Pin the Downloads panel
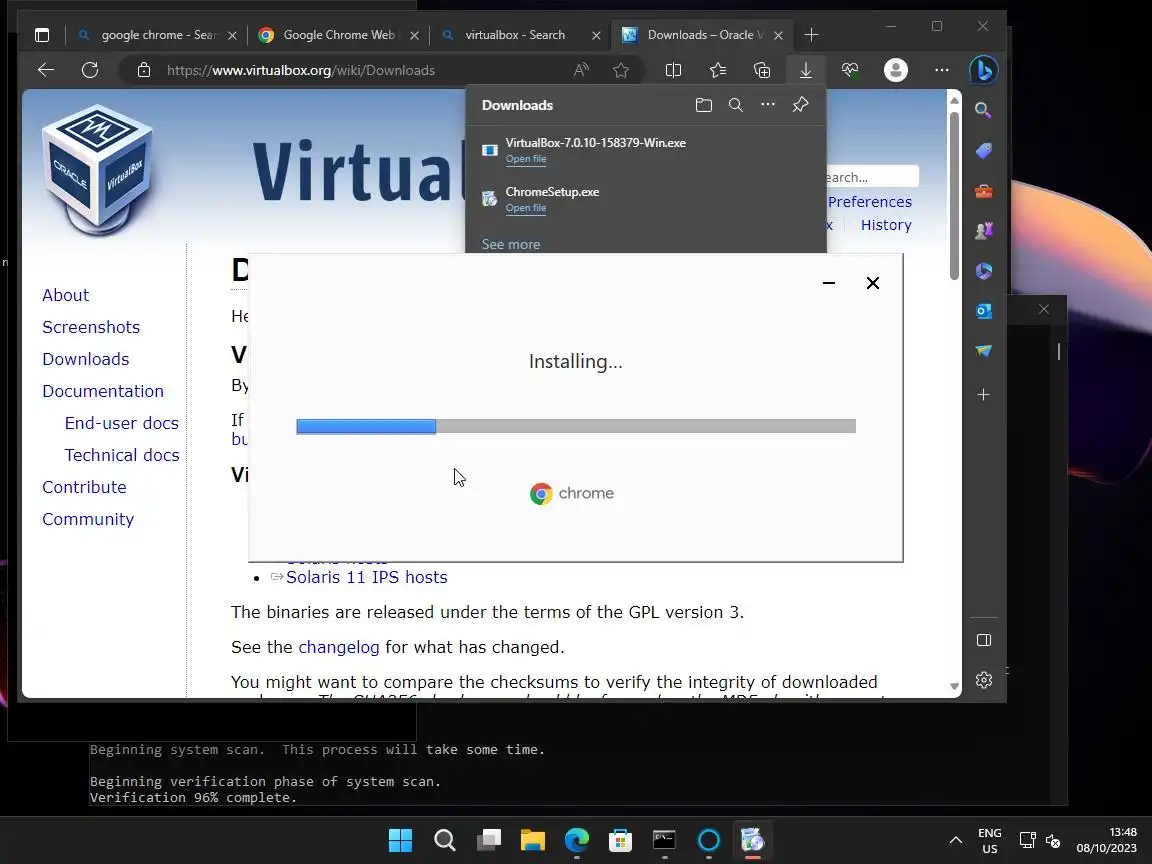This screenshot has width=1152, height=864. coord(801,104)
